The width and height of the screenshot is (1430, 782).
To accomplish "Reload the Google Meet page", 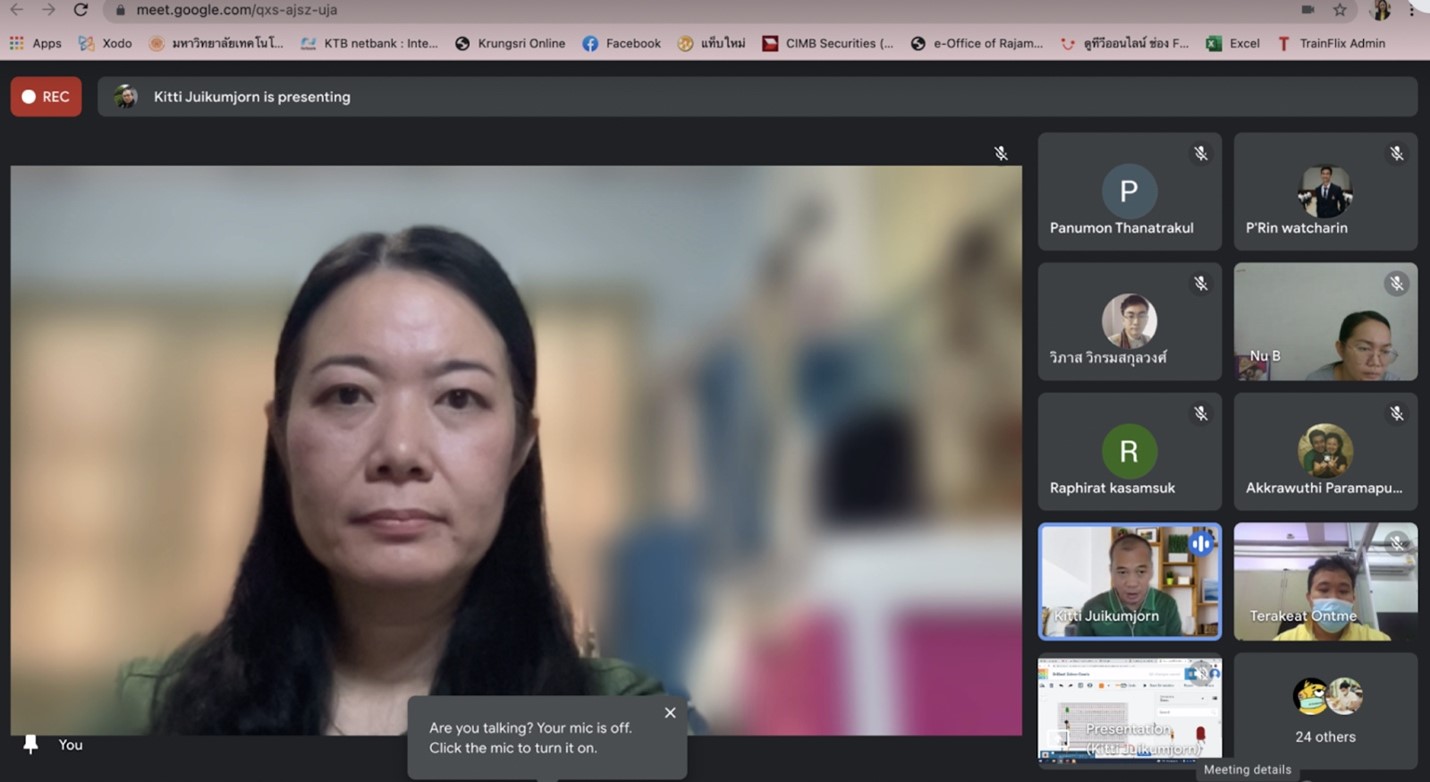I will (x=81, y=10).
